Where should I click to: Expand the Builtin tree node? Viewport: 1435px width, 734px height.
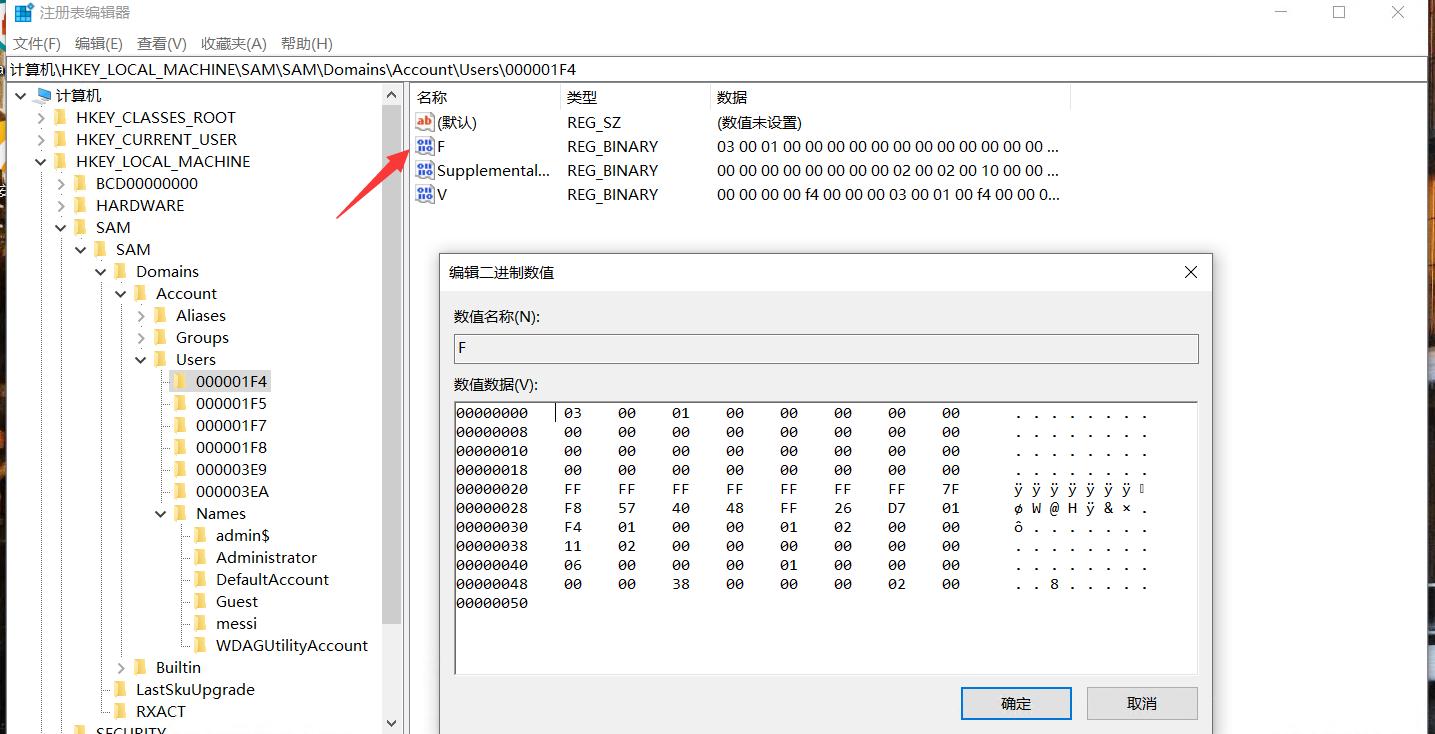click(x=120, y=667)
